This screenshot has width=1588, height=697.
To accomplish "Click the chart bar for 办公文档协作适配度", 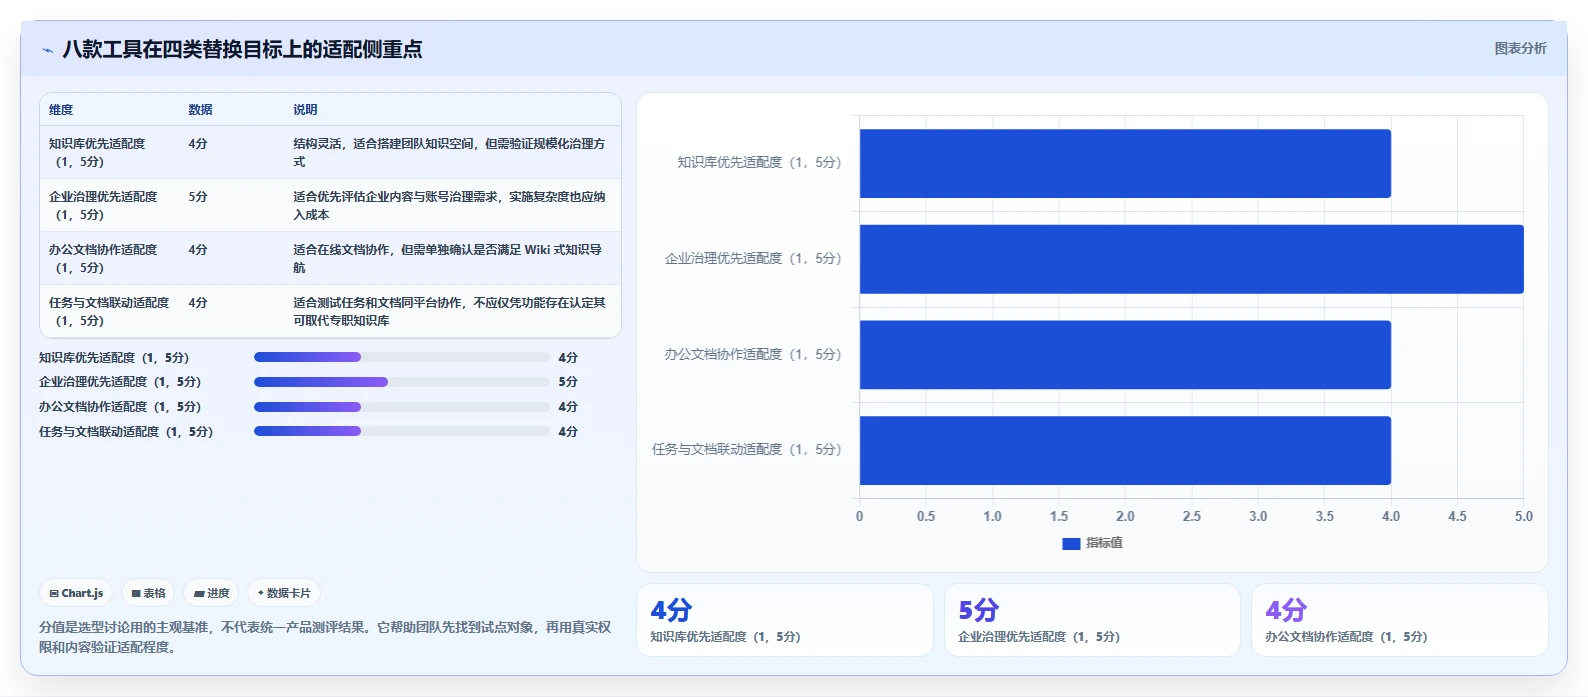I will pyautogui.click(x=1125, y=355).
